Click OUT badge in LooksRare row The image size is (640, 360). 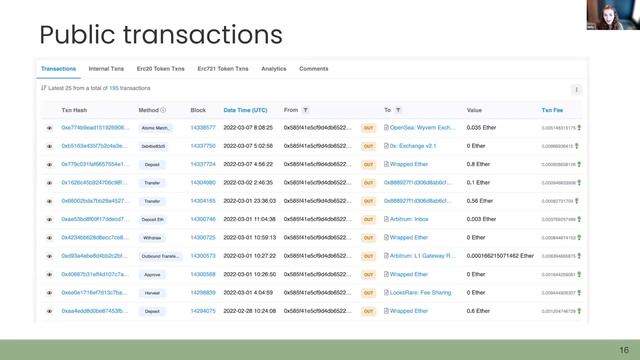coord(369,293)
